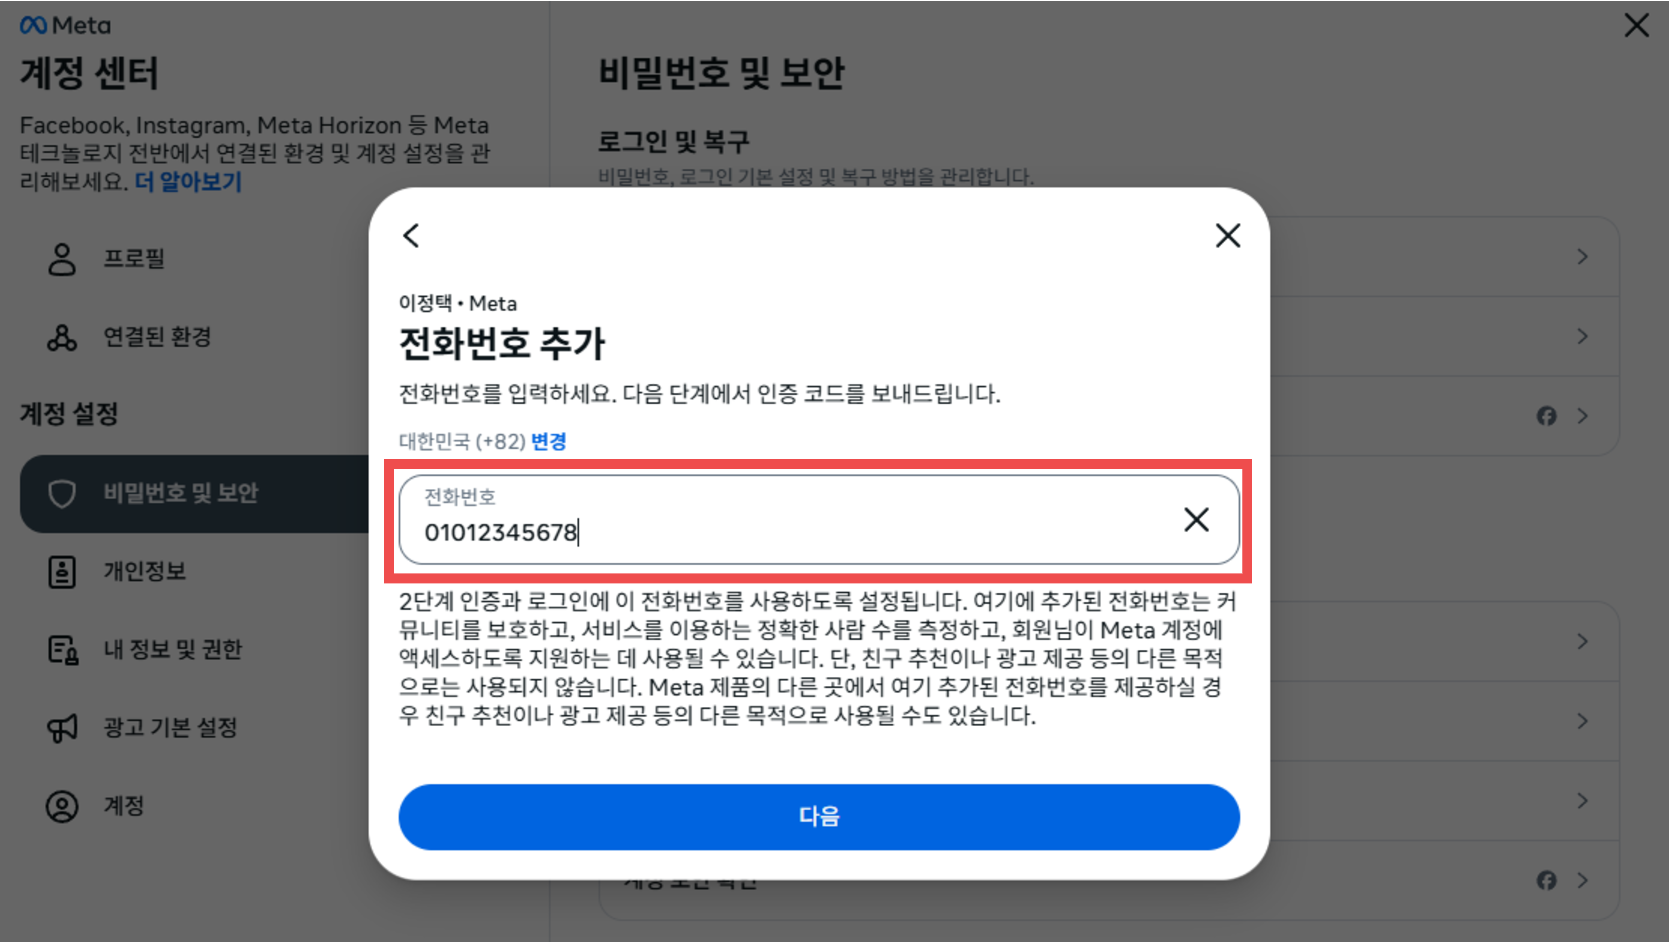Open the Meta logo in the sidebar
Viewport: 1669px width, 942px height.
click(x=66, y=25)
